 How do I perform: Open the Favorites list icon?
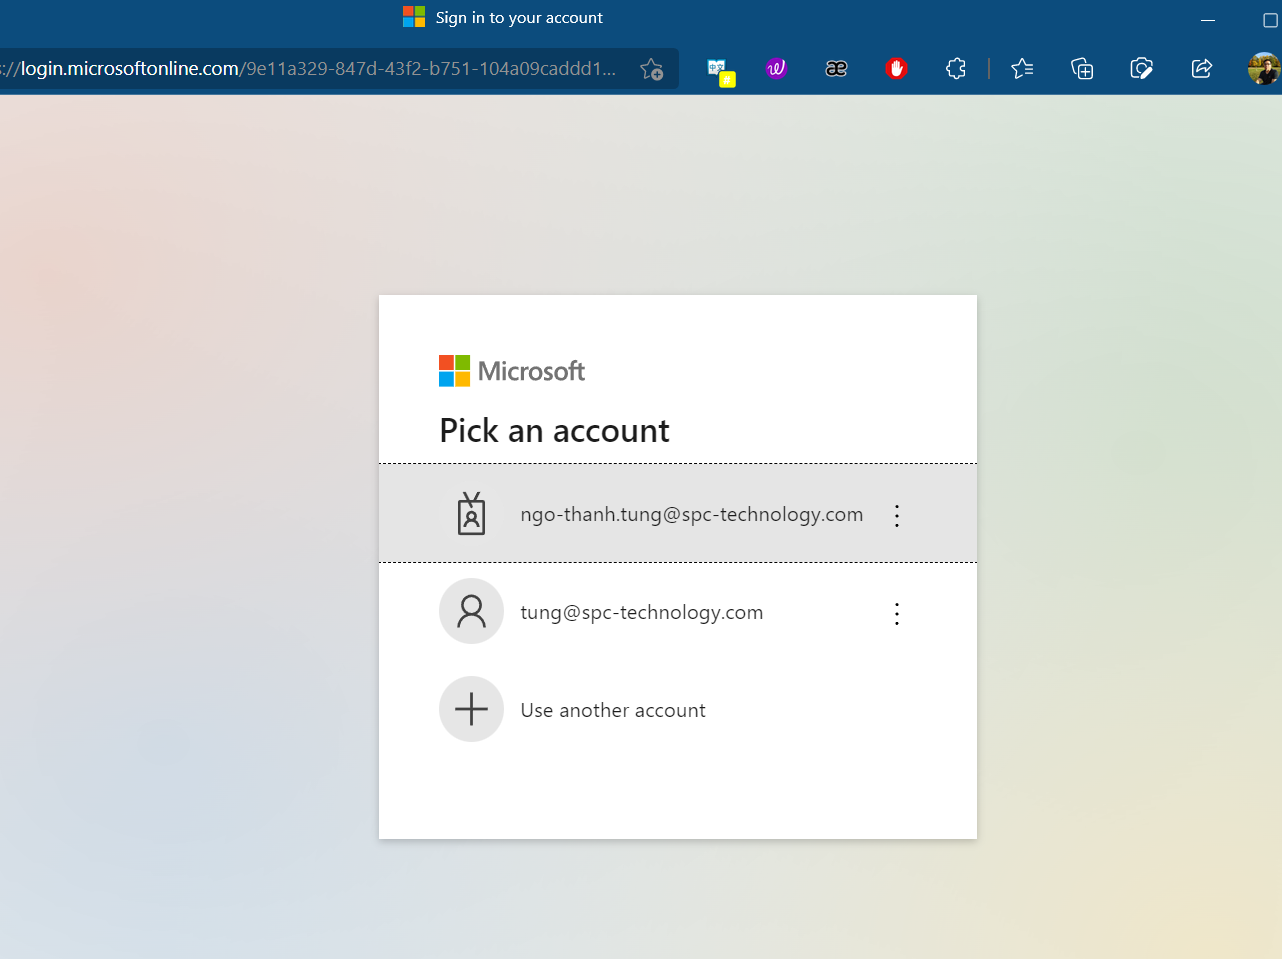[x=1022, y=68]
